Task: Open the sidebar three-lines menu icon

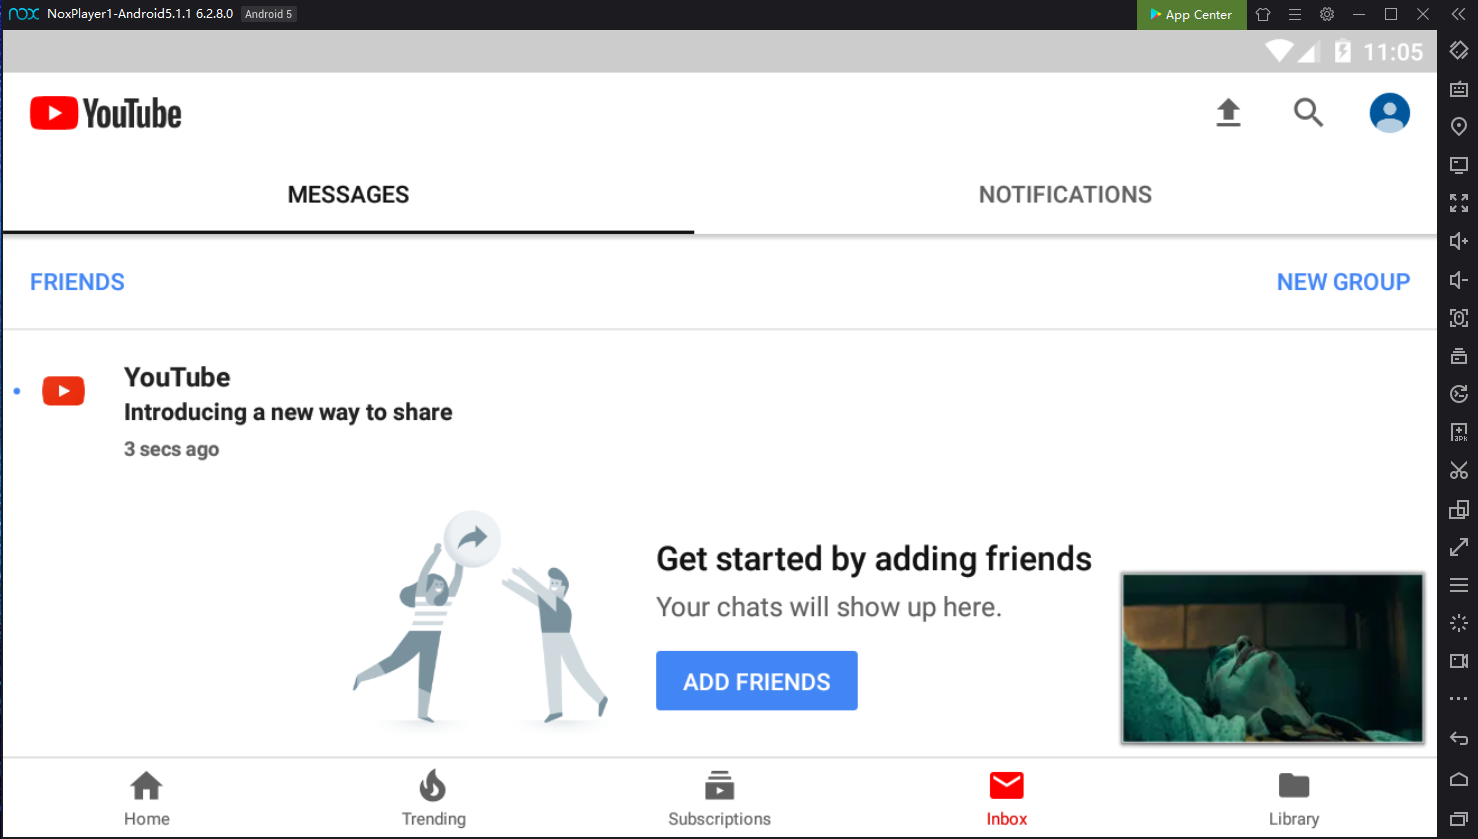Action: pyautogui.click(x=1459, y=585)
